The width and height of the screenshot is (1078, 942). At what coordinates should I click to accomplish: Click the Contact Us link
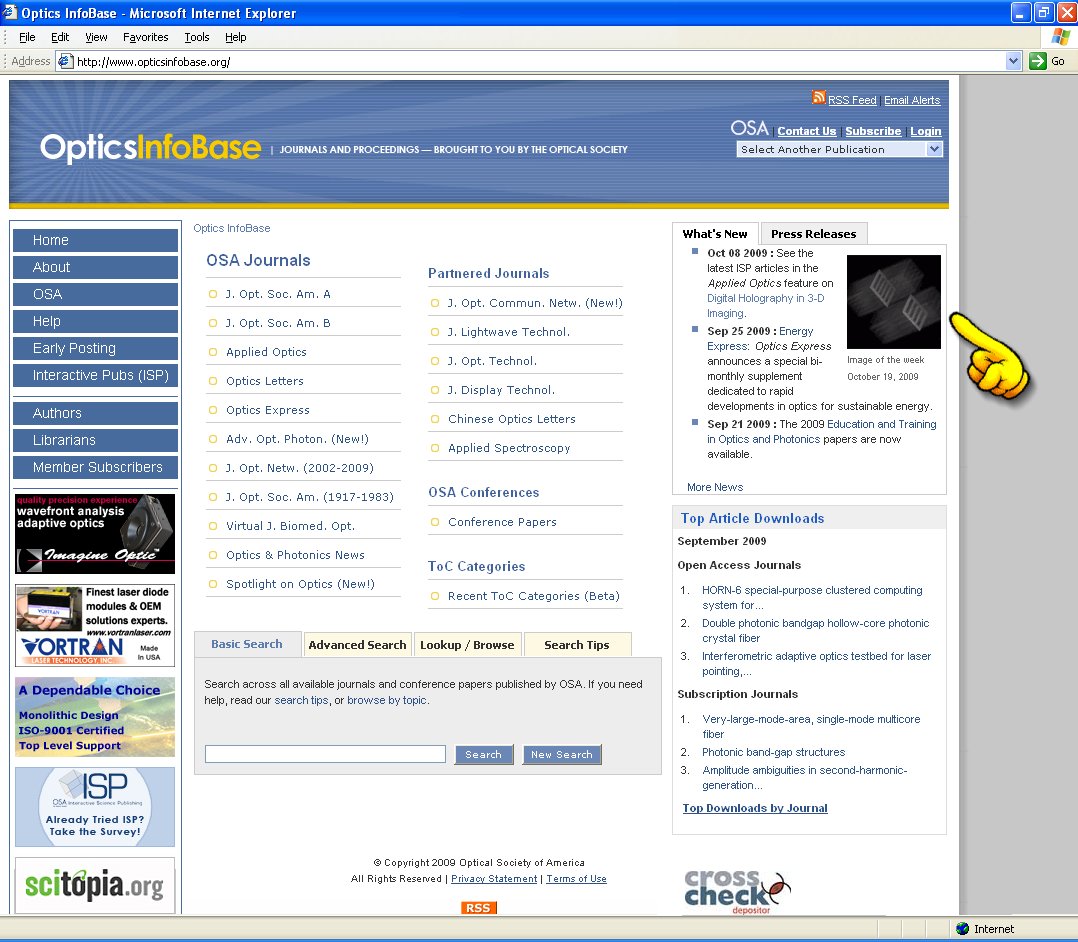tap(806, 131)
